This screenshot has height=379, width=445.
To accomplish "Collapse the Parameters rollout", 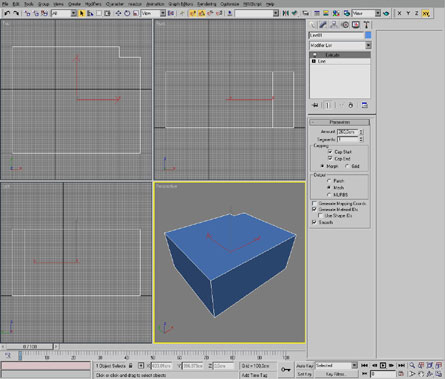I will pos(339,122).
